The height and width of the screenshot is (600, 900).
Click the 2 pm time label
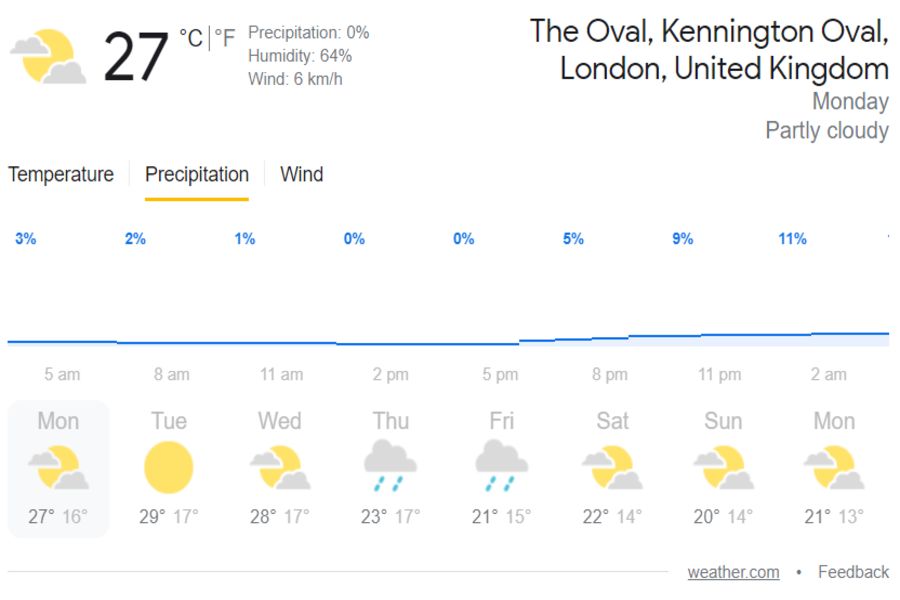pos(390,375)
